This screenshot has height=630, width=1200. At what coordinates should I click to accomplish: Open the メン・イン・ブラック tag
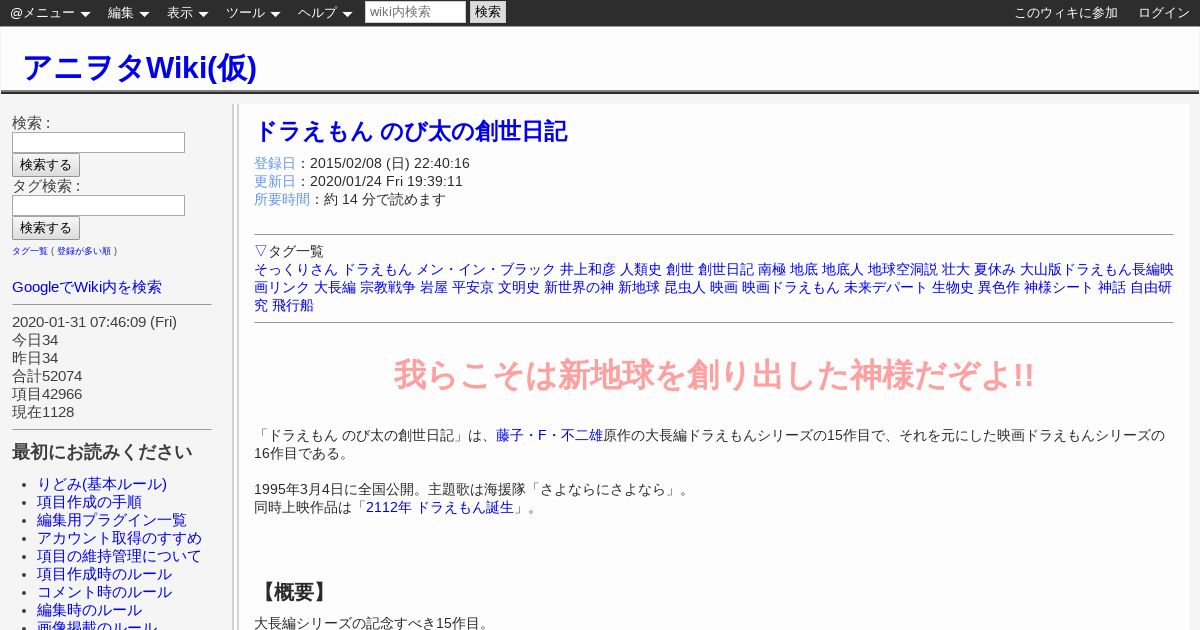click(486, 270)
